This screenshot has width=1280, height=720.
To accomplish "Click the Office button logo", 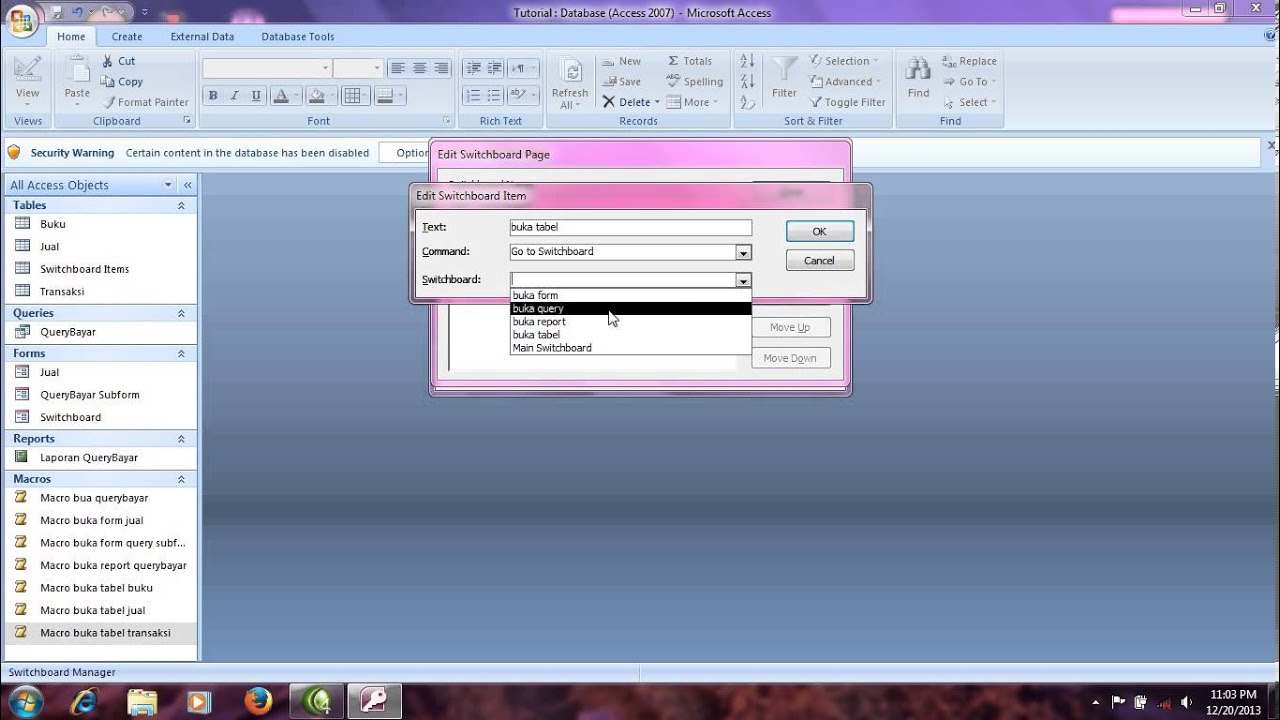I will click(22, 18).
